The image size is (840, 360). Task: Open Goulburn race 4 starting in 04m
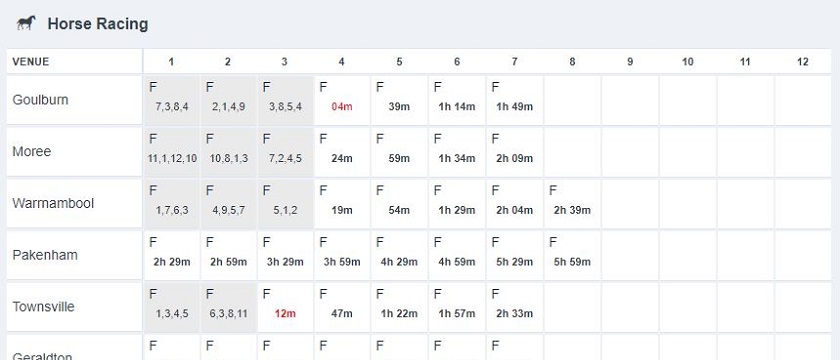click(341, 100)
